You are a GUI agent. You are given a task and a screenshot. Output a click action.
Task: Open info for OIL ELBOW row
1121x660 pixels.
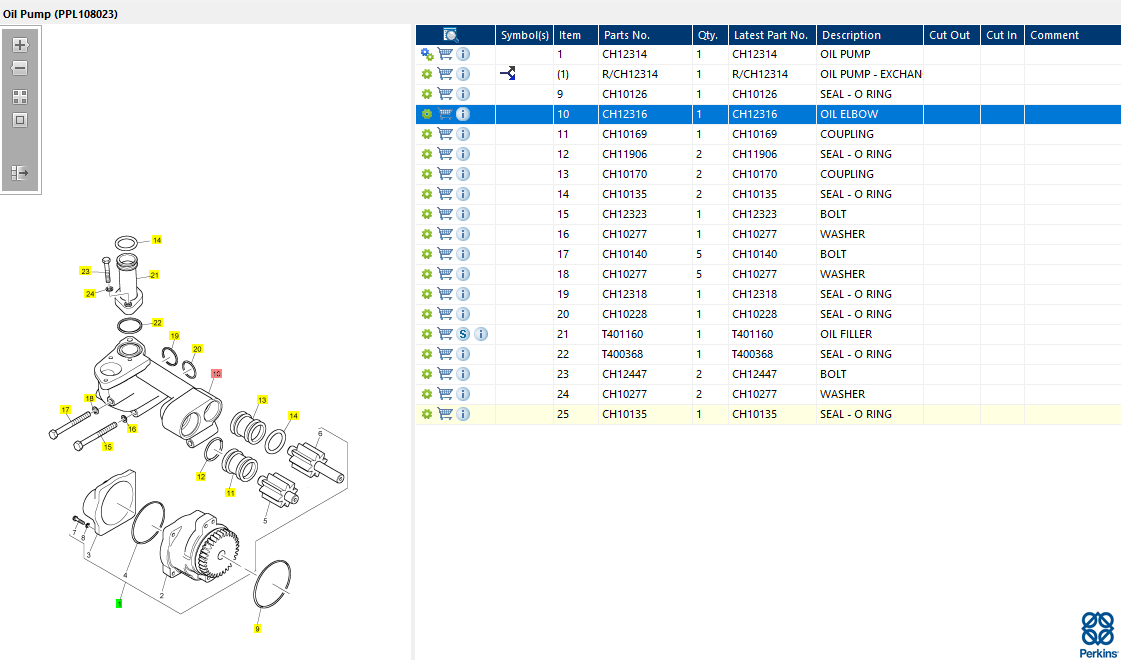[x=463, y=115]
